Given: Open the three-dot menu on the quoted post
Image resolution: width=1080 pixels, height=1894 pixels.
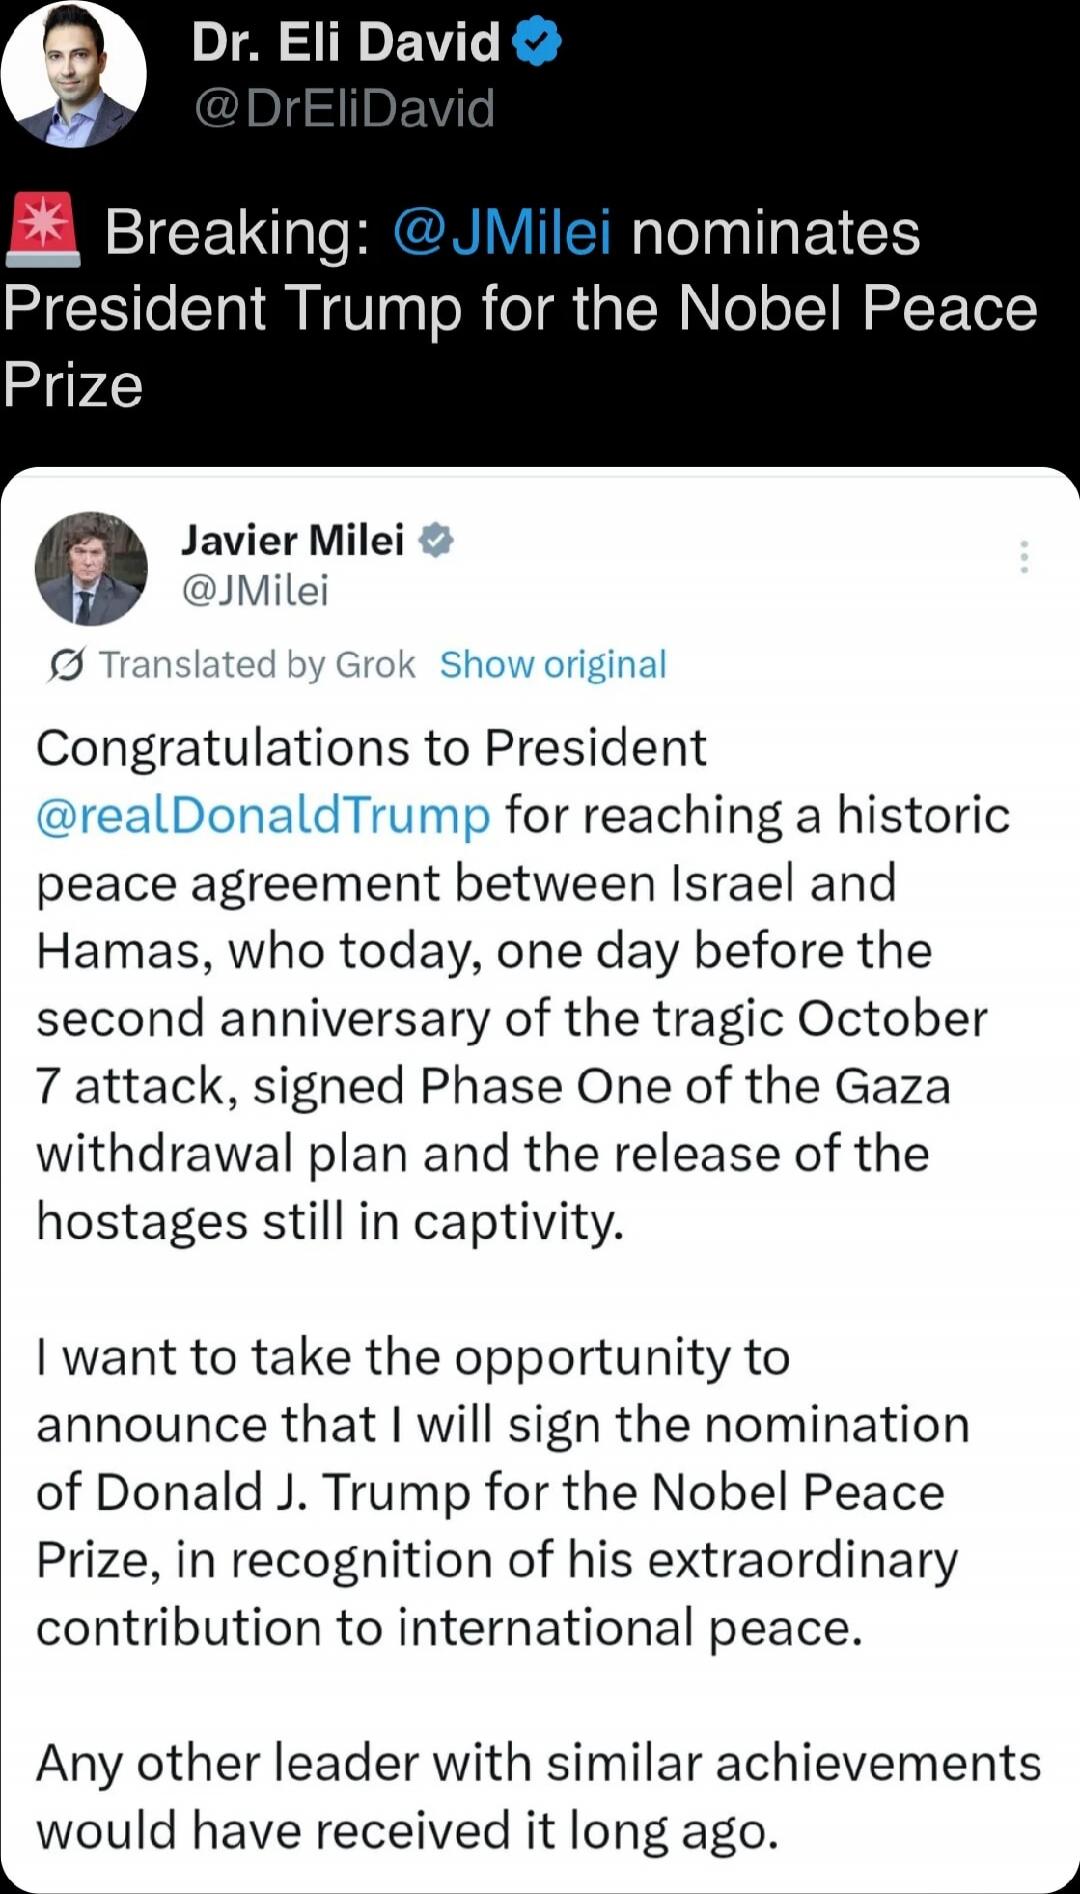Looking at the screenshot, I should 1023,556.
